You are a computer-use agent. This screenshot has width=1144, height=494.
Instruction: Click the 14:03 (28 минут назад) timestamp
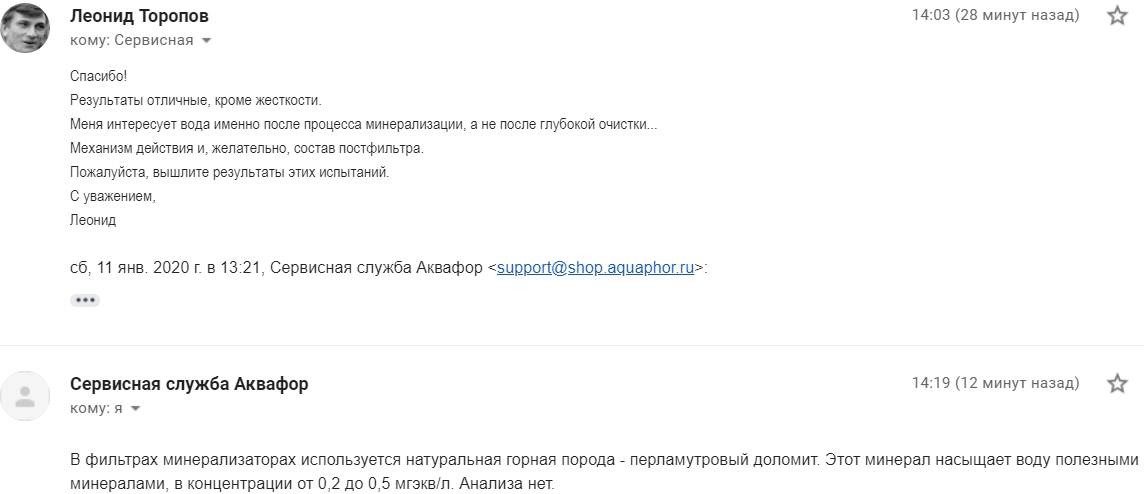coord(995,16)
